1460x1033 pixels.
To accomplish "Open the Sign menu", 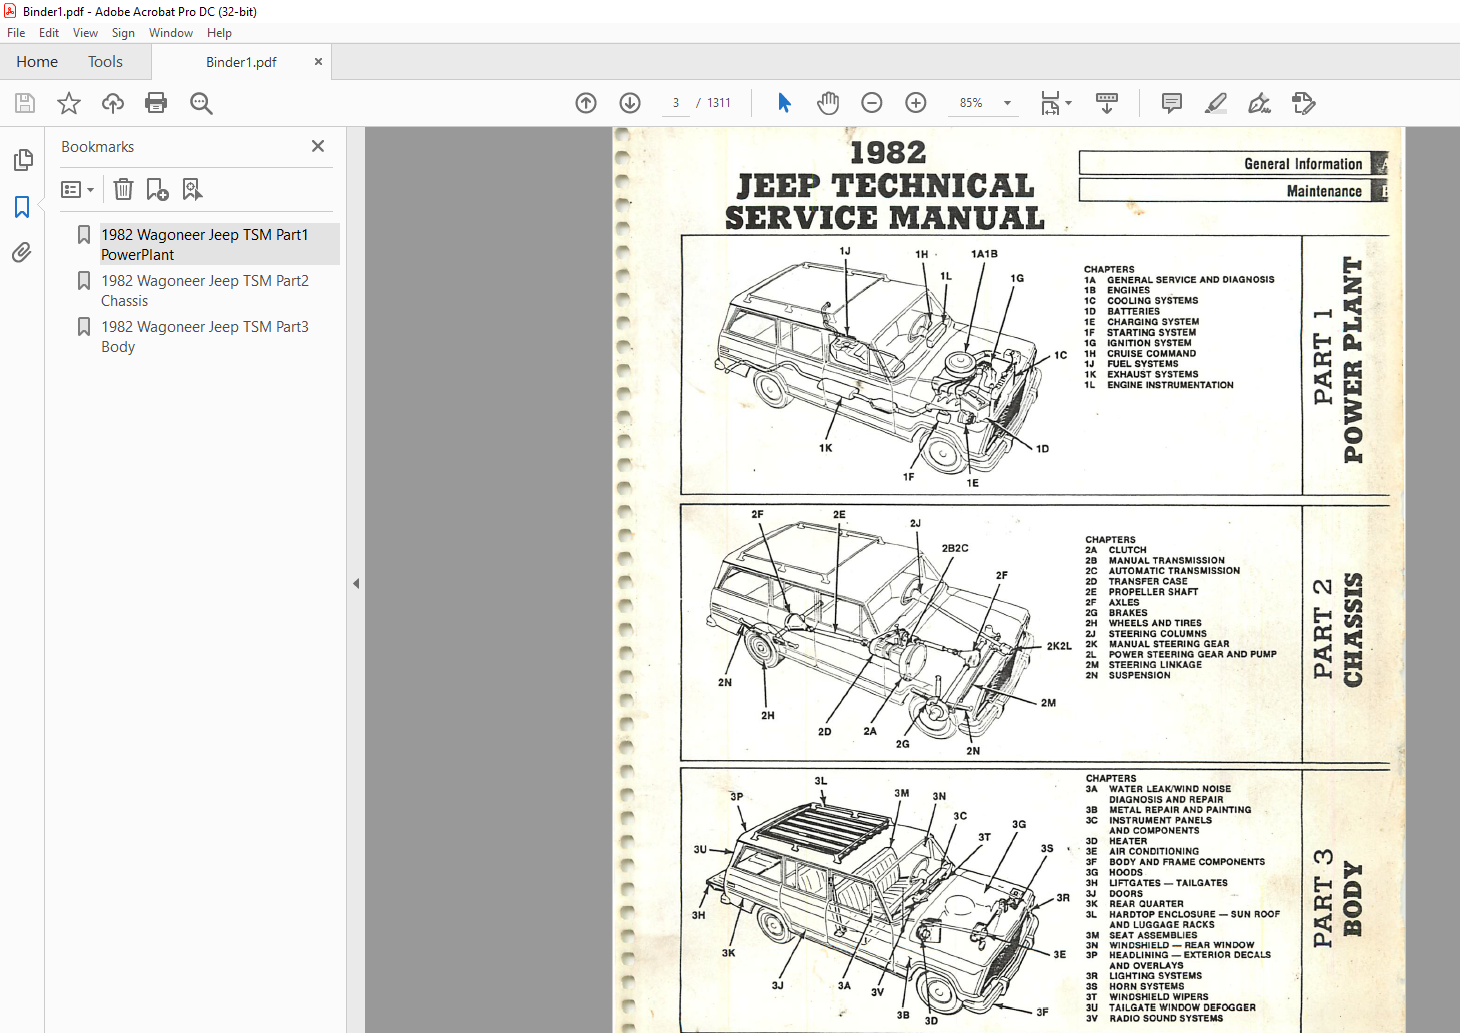I will coord(123,33).
